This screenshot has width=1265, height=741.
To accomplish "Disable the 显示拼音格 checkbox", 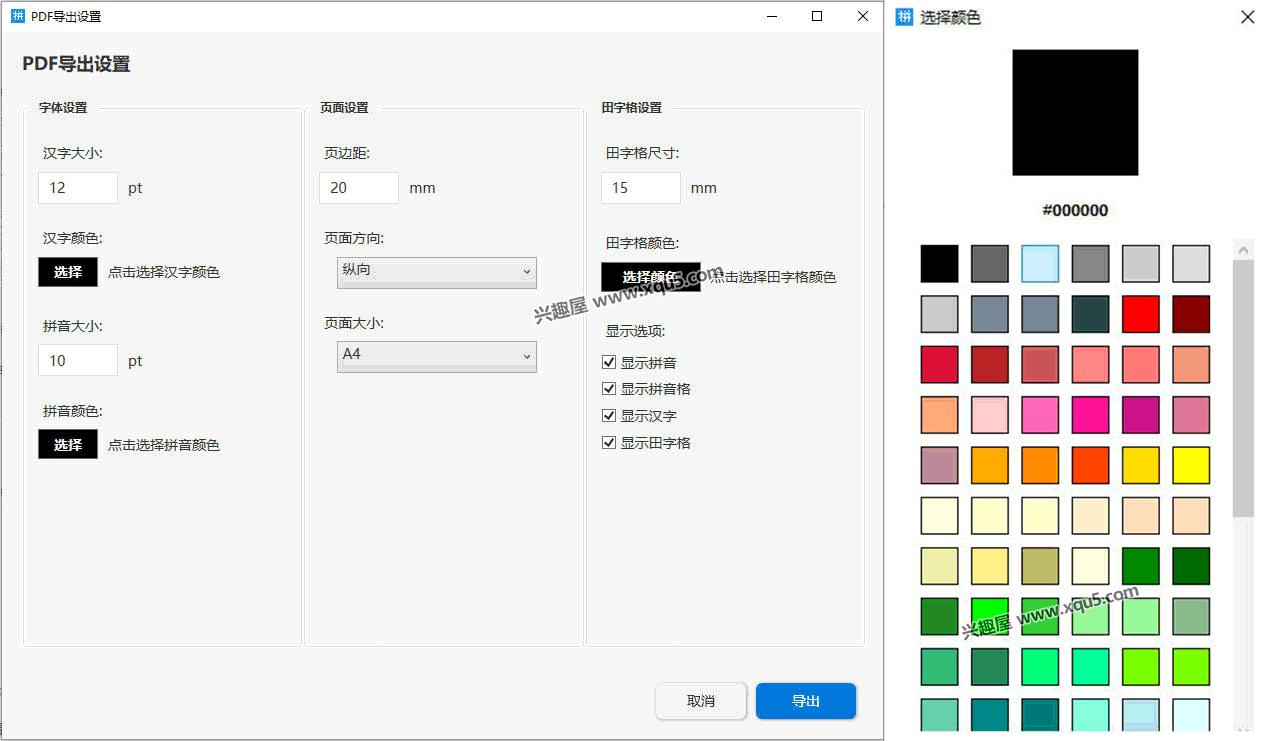I will pyautogui.click(x=609, y=388).
